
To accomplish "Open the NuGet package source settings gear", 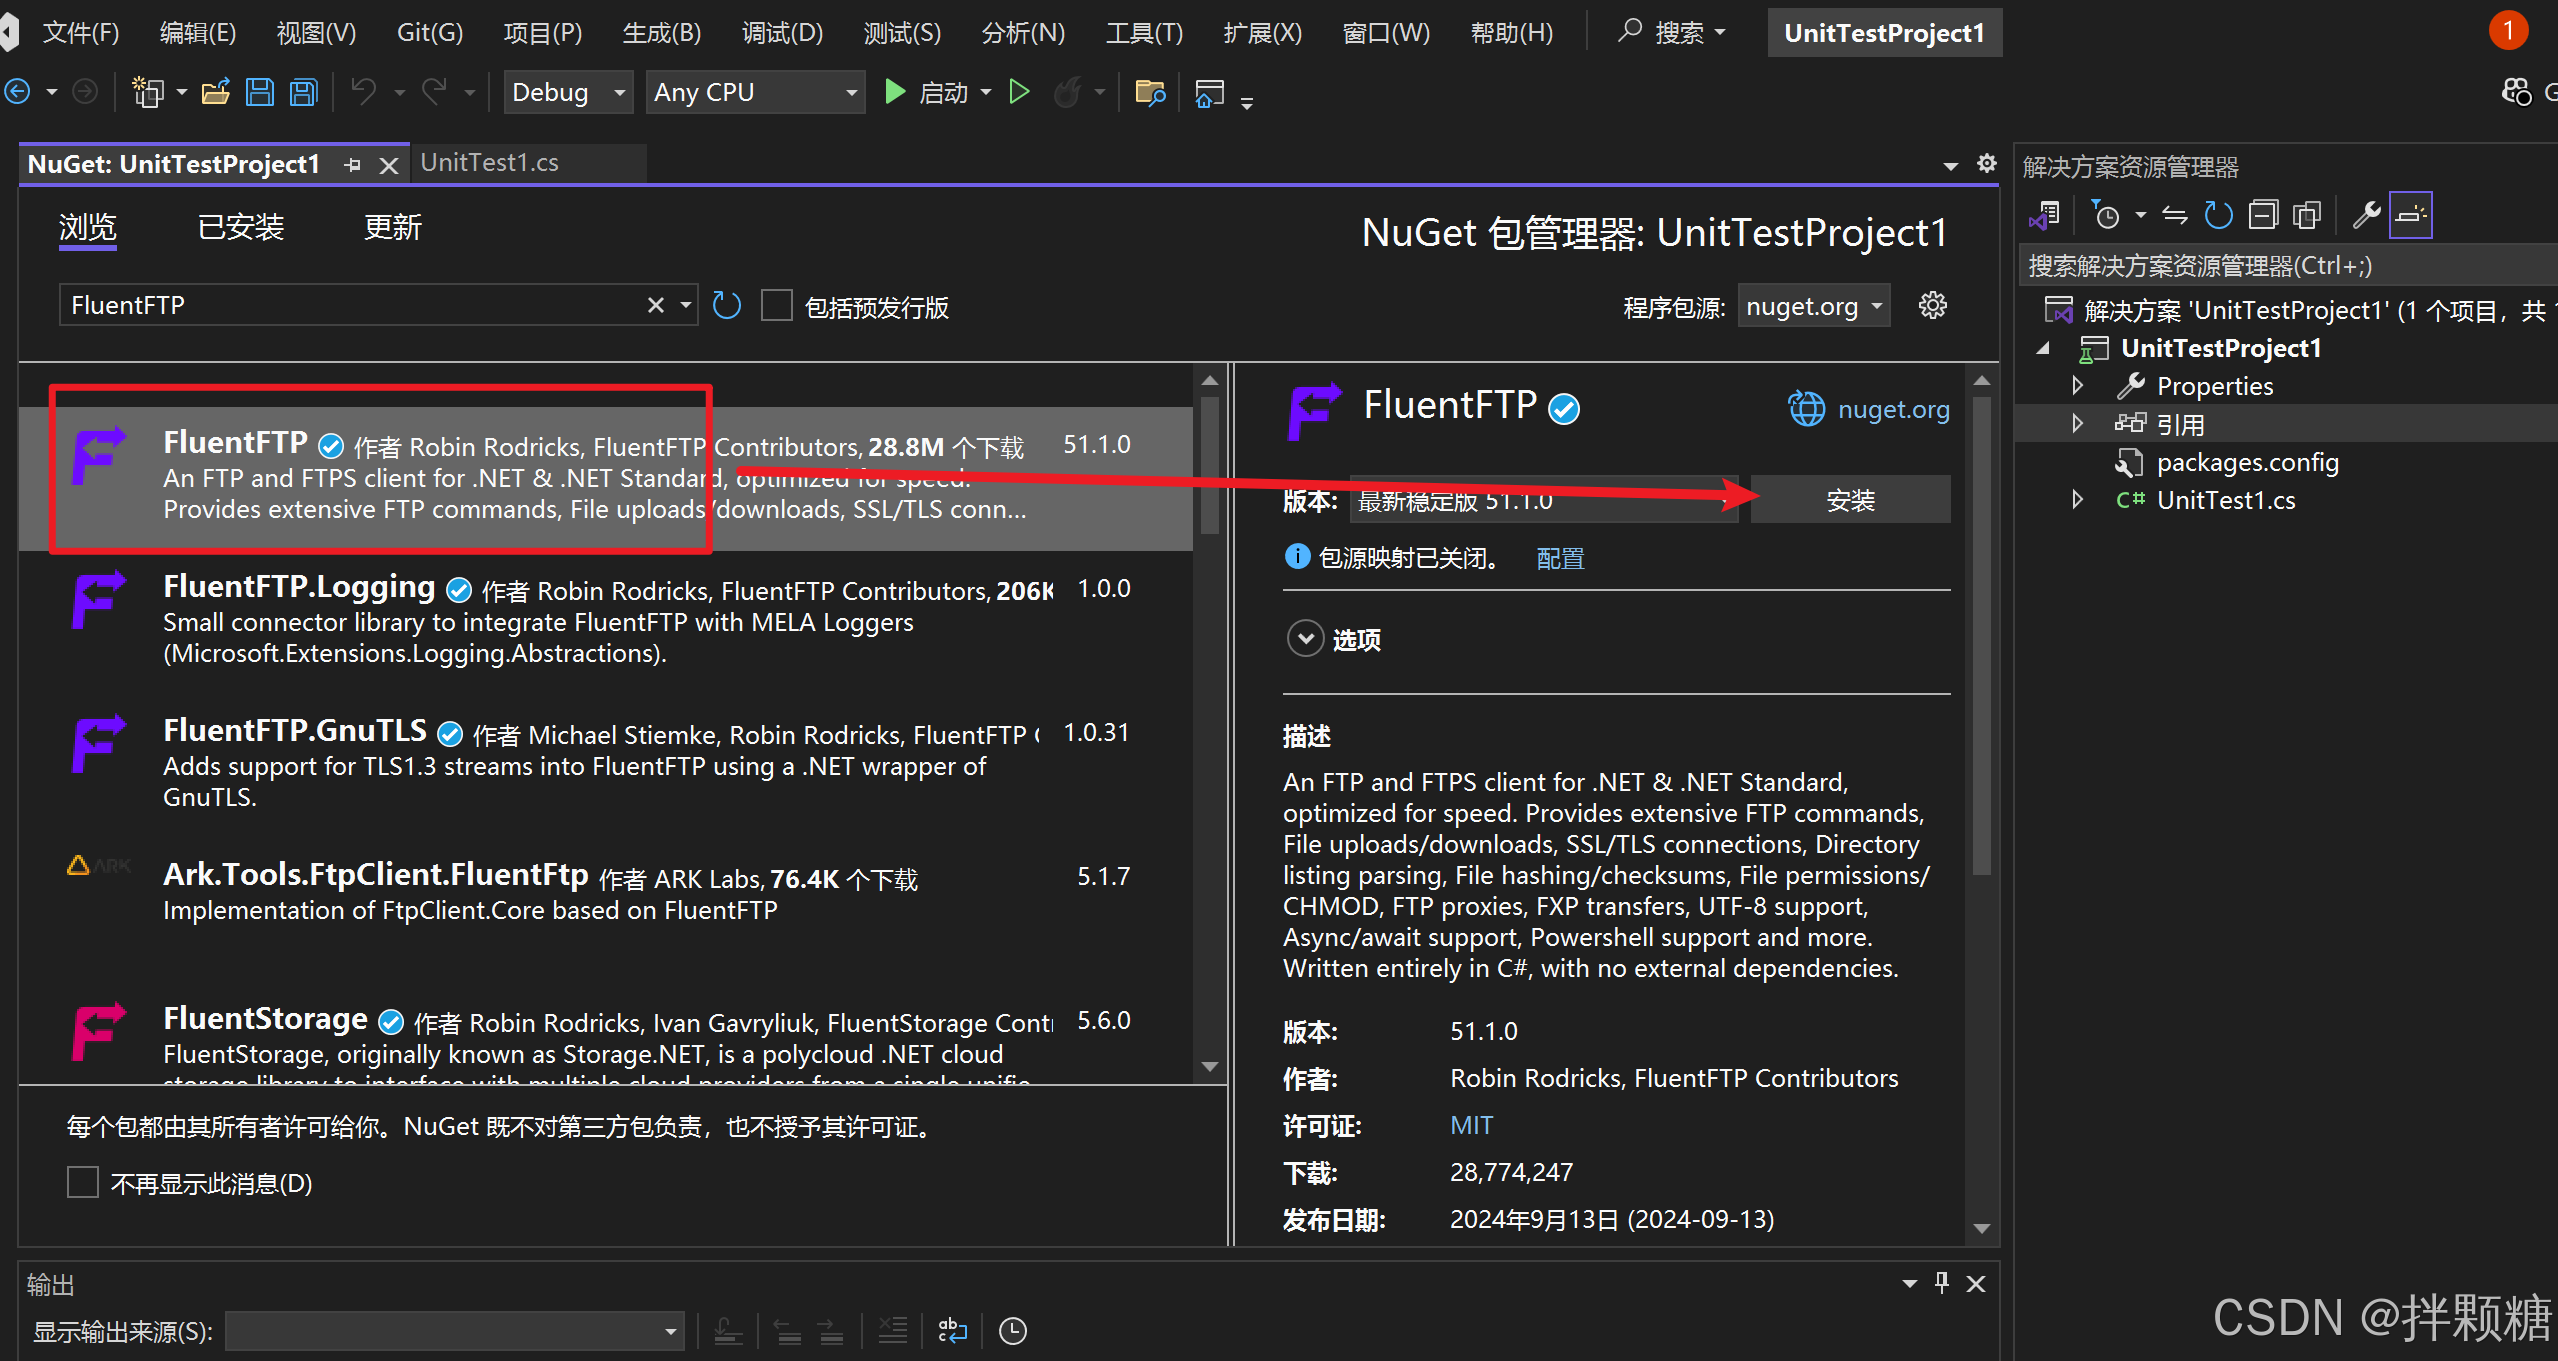I will (1932, 305).
